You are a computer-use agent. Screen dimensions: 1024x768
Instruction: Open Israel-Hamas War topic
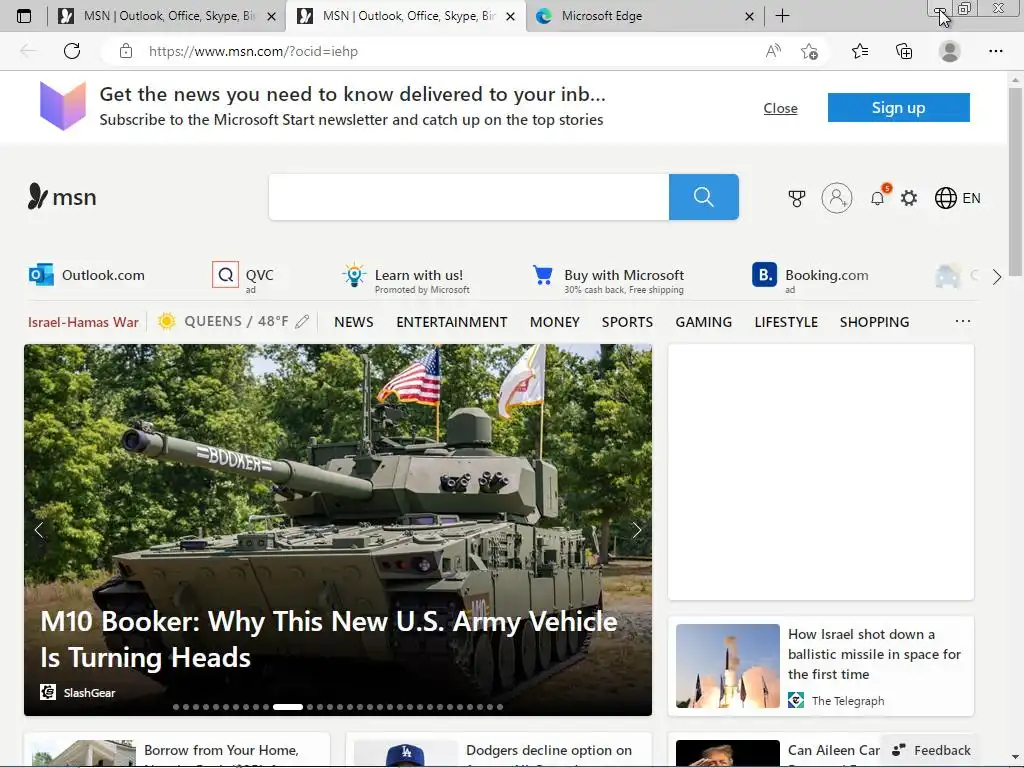(x=84, y=322)
